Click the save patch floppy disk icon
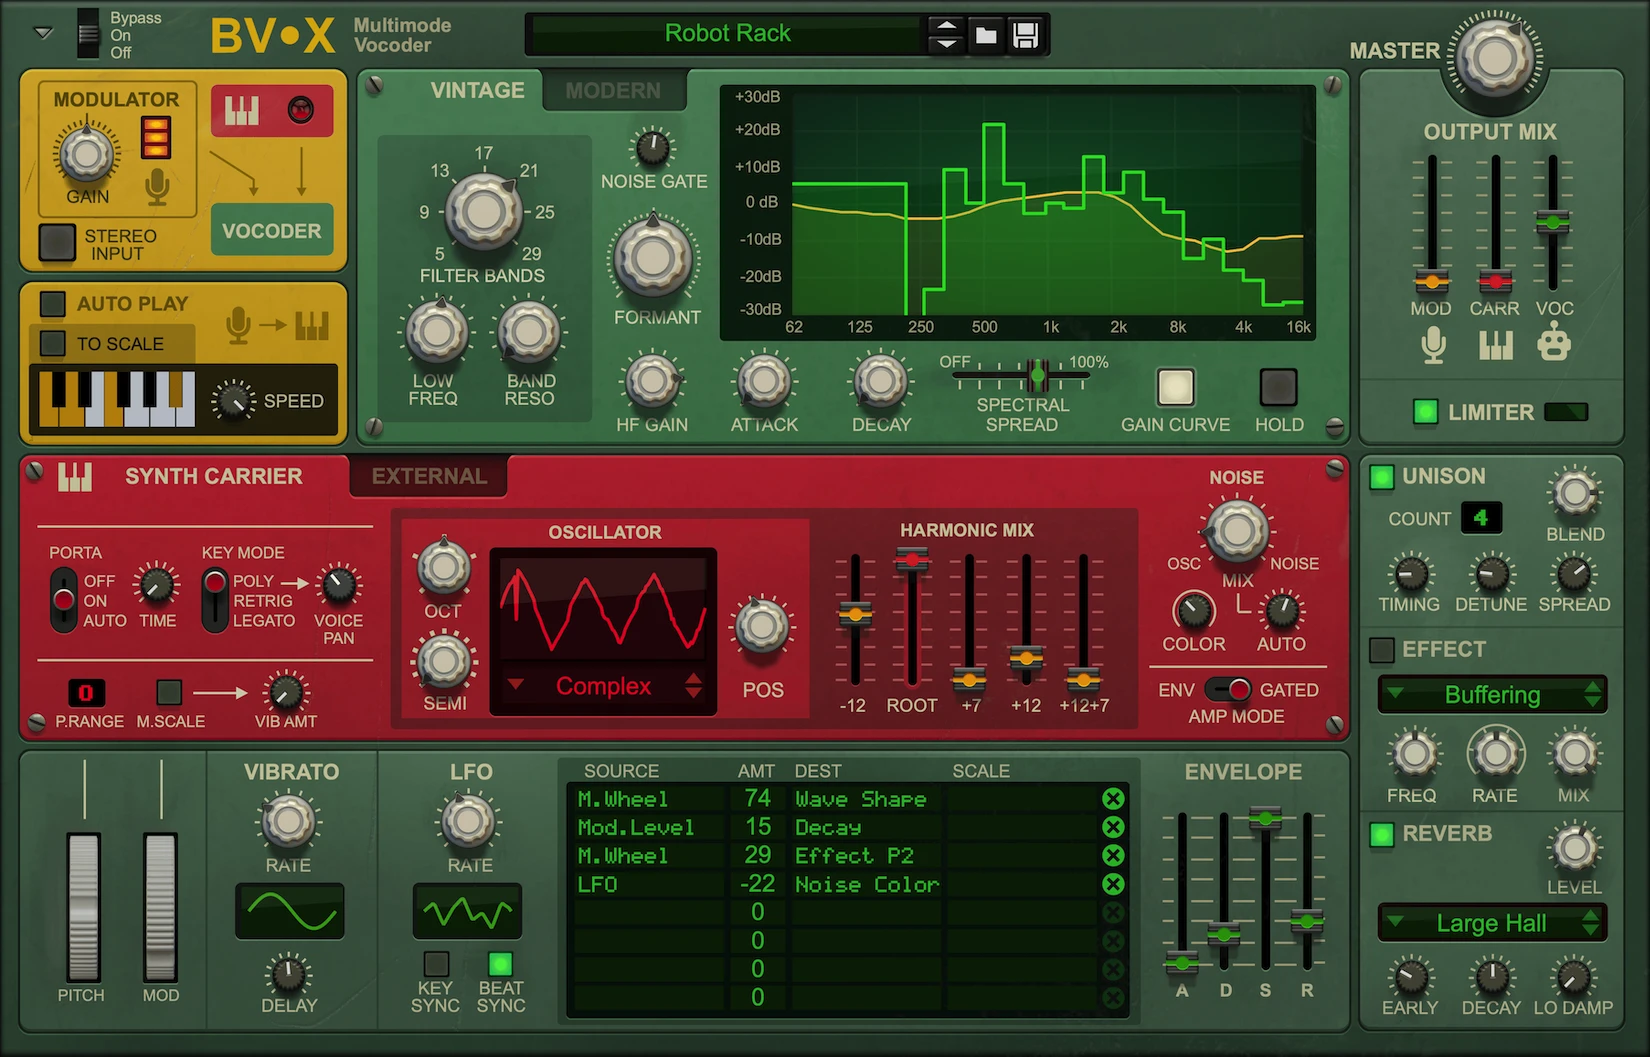Viewport: 1650px width, 1057px height. click(x=1025, y=36)
